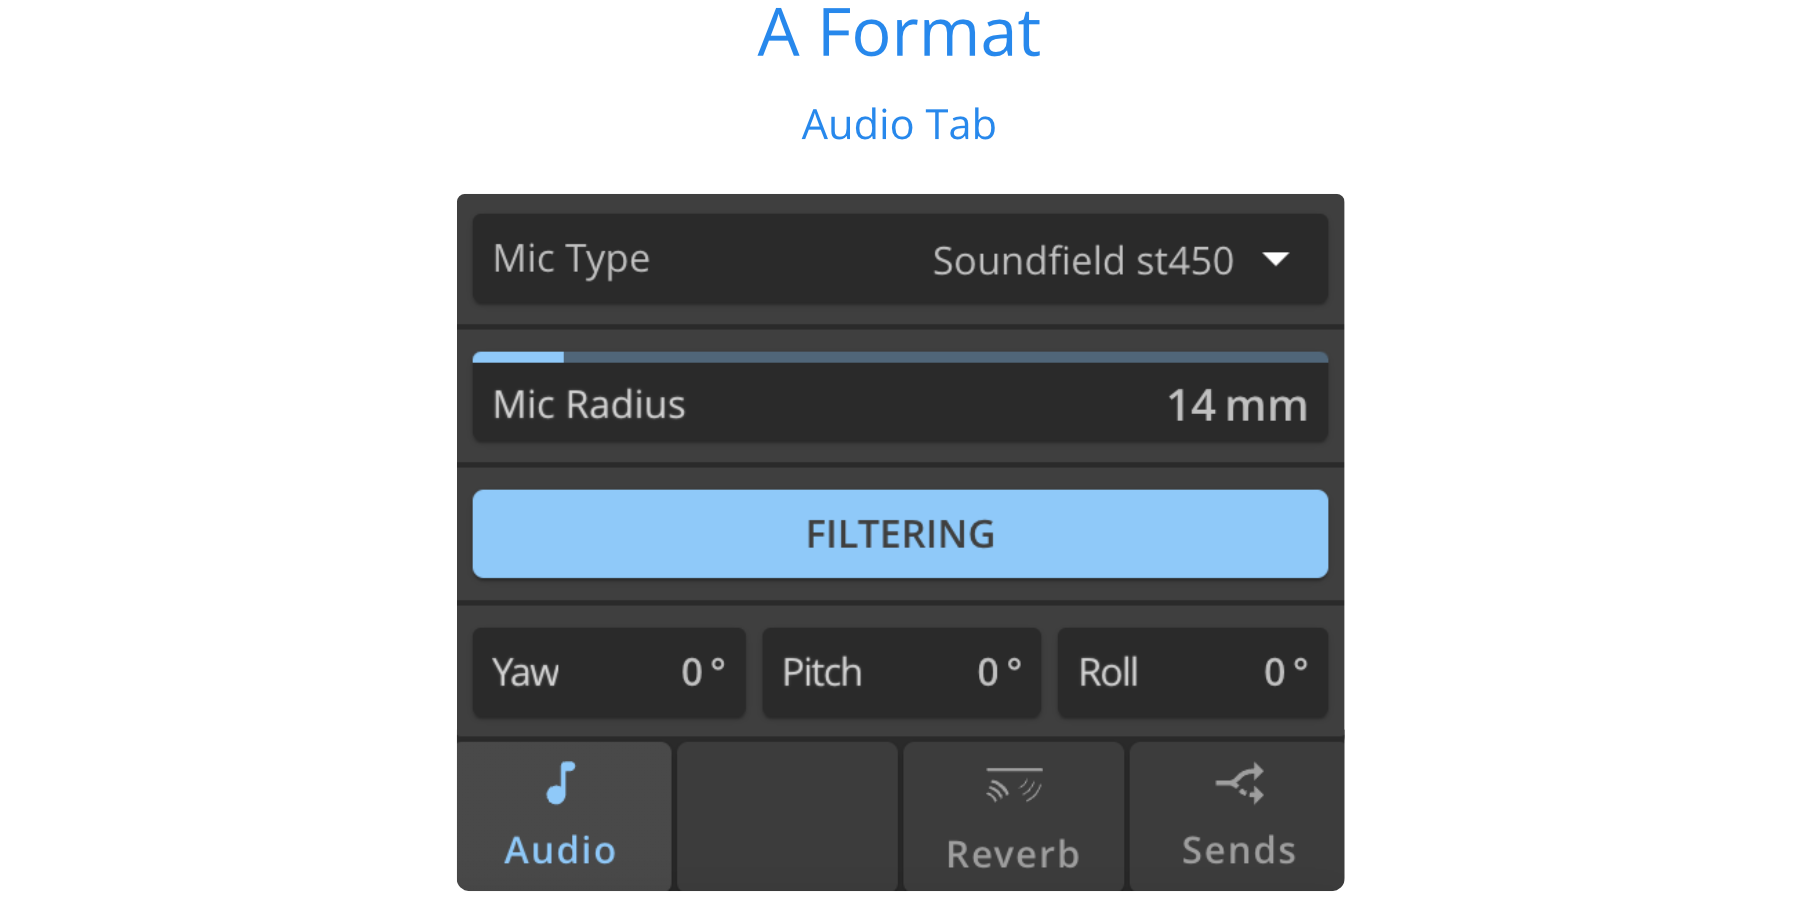The width and height of the screenshot is (1801, 901).
Task: Open the Reverb tab label
Action: (1013, 855)
